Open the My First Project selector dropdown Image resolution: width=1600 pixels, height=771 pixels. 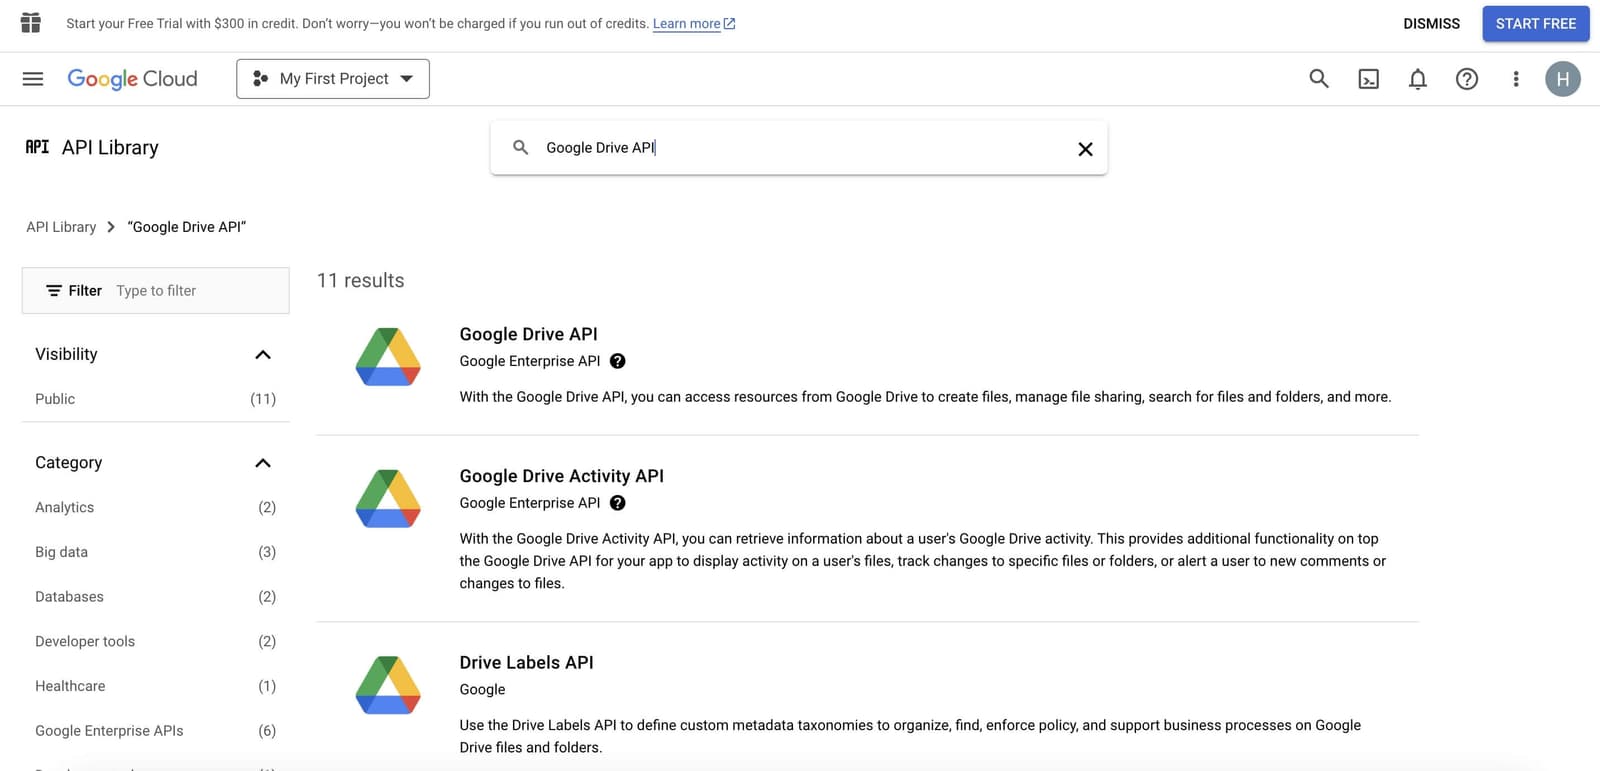click(x=333, y=79)
